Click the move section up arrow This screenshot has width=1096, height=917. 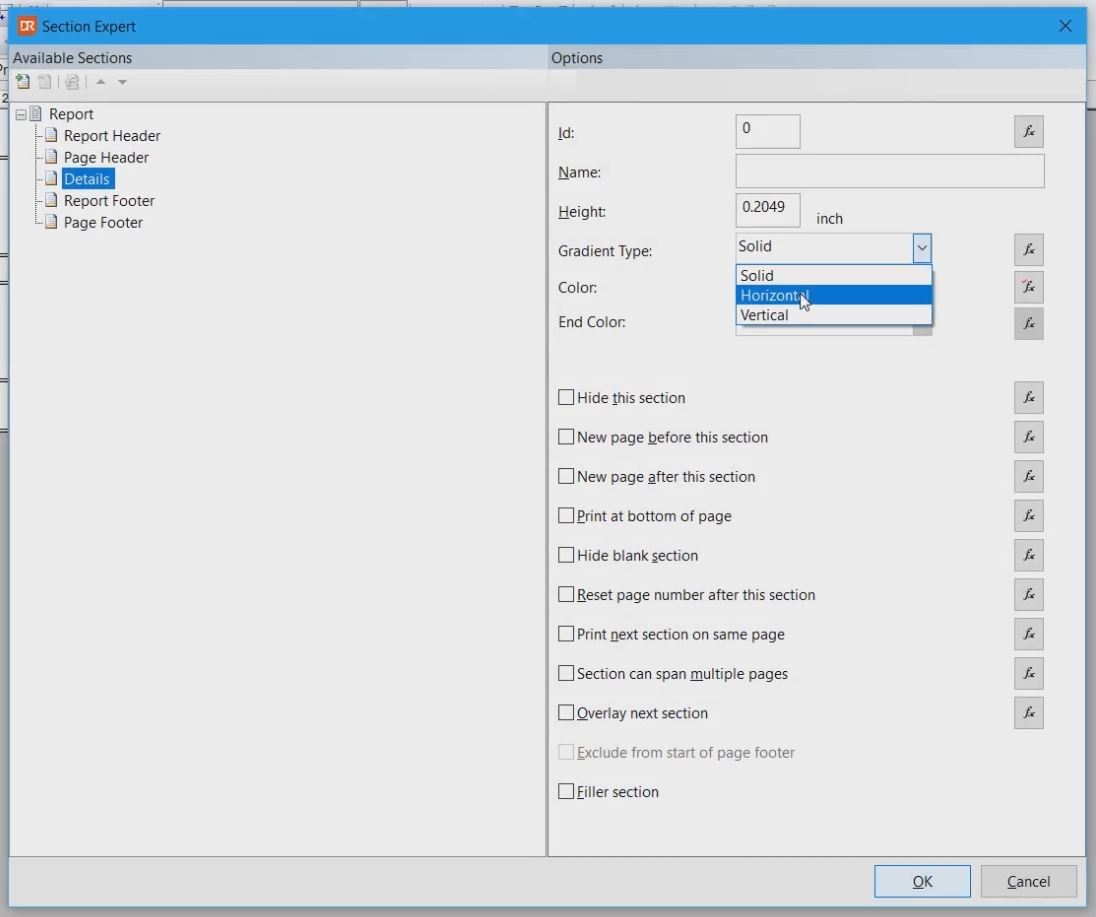point(100,82)
